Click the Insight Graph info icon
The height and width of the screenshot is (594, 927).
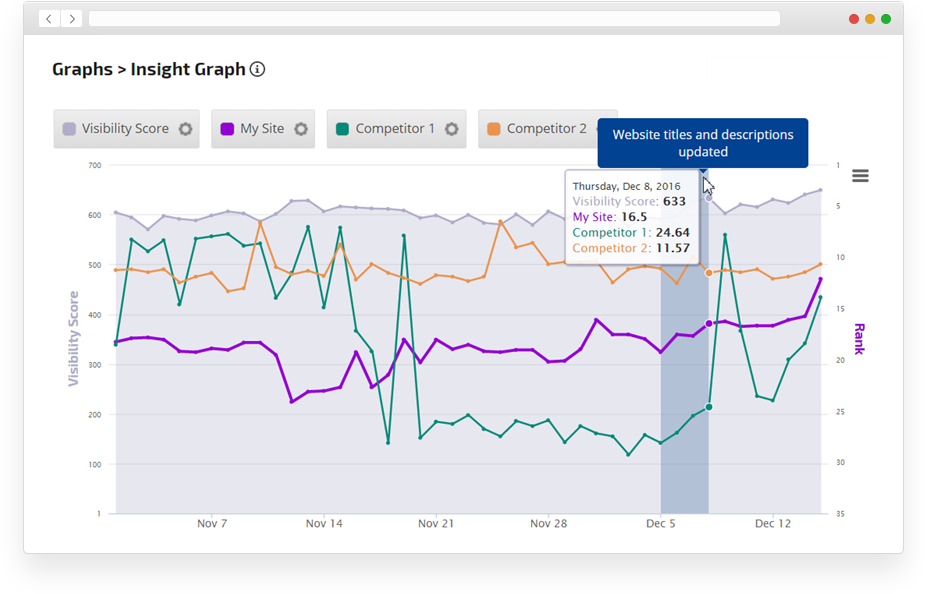pyautogui.click(x=258, y=70)
